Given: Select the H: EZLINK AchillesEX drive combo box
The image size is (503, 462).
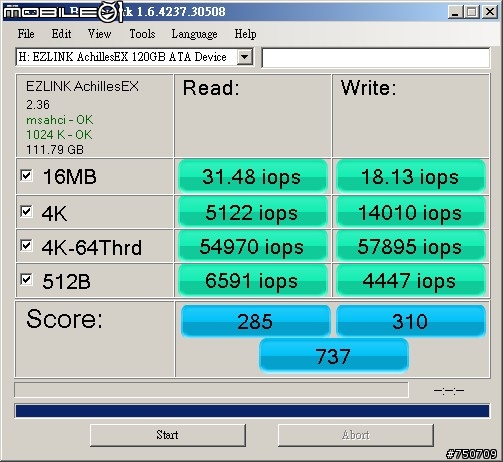Looking at the screenshot, I should tap(134, 57).
